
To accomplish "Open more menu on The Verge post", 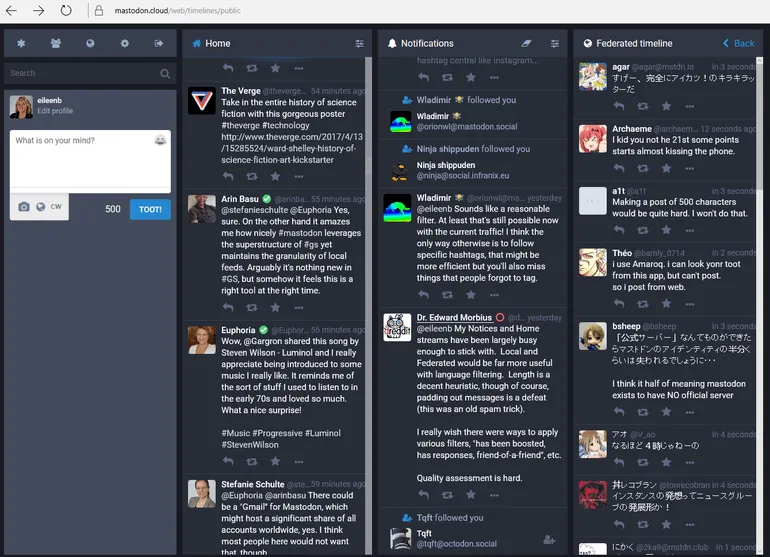I will click(x=299, y=176).
